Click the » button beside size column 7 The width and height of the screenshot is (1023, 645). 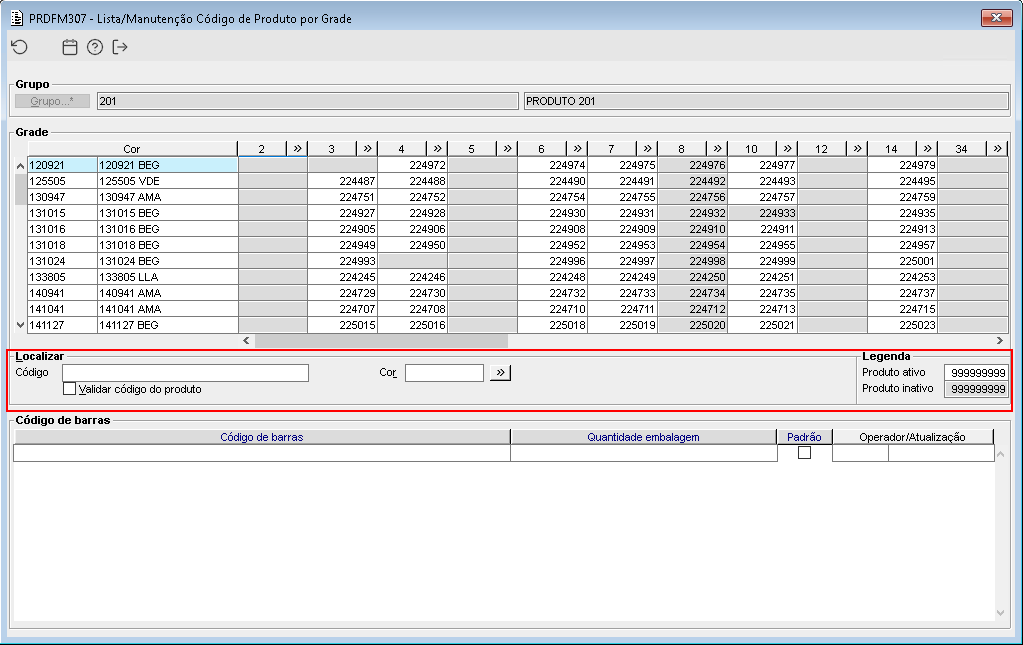click(x=647, y=149)
